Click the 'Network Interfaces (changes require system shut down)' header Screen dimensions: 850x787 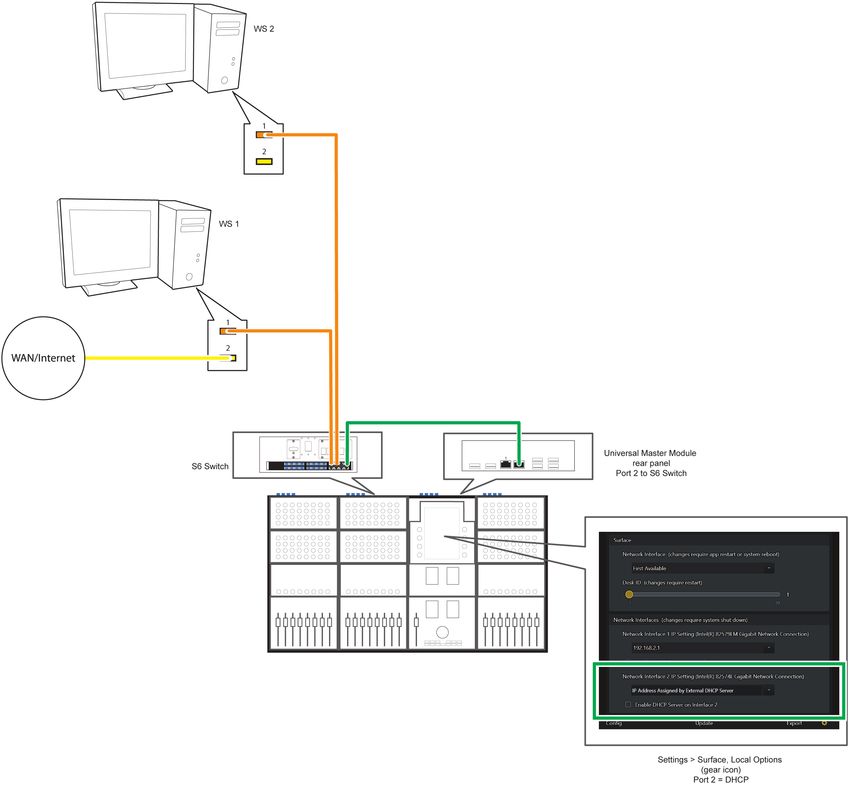(680, 620)
